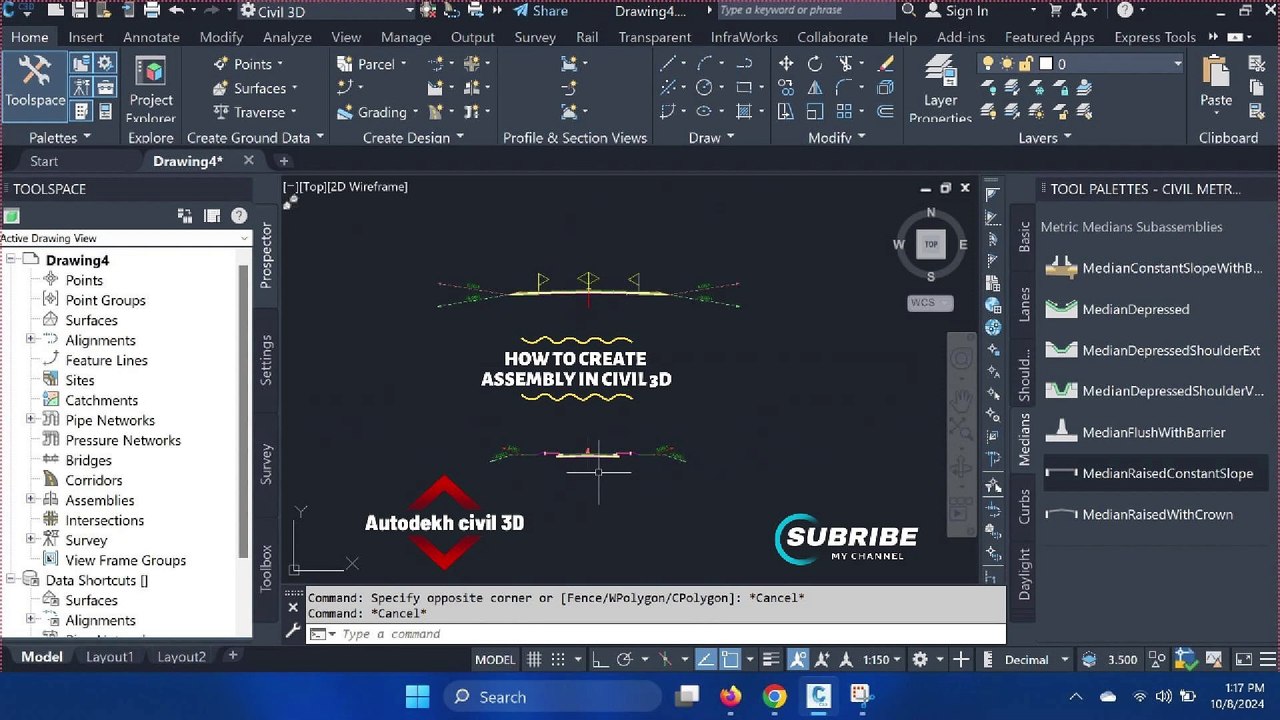This screenshot has width=1280, height=720.
Task: Toggle the layer light bulb on/off icon
Action: pos(988,63)
